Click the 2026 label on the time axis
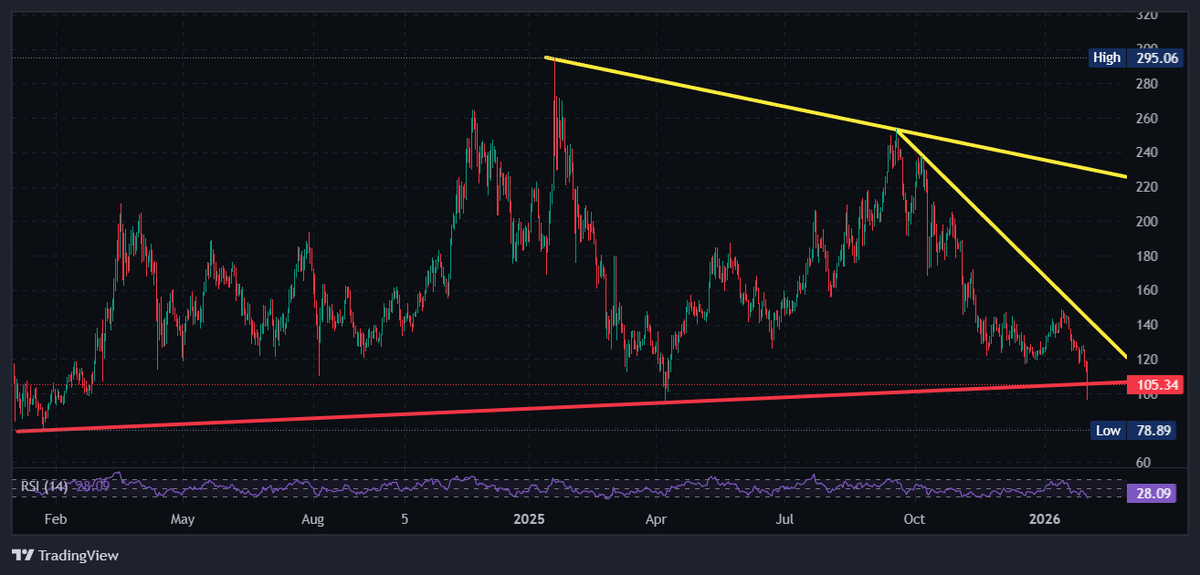 click(x=1044, y=520)
